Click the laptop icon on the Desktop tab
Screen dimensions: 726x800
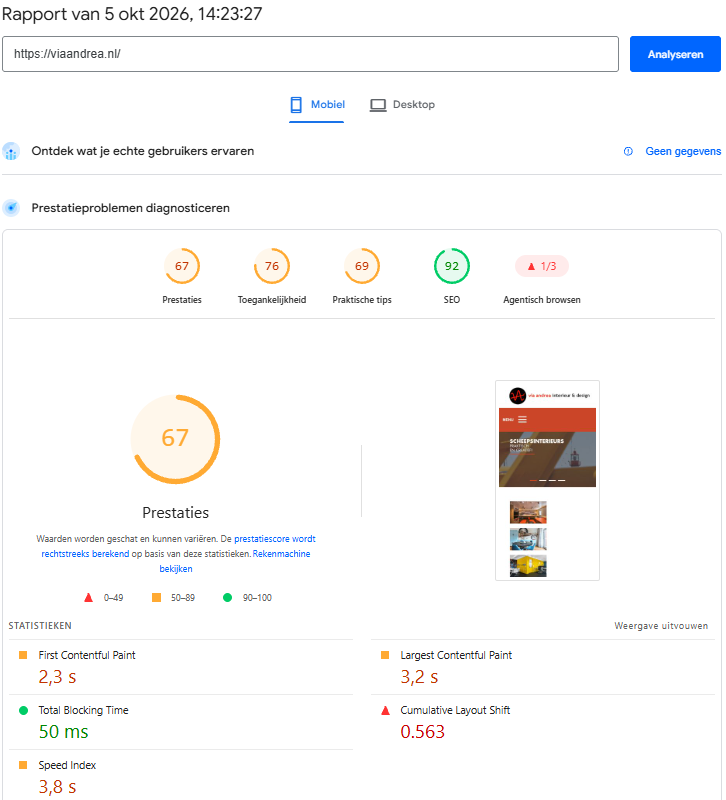[378, 105]
